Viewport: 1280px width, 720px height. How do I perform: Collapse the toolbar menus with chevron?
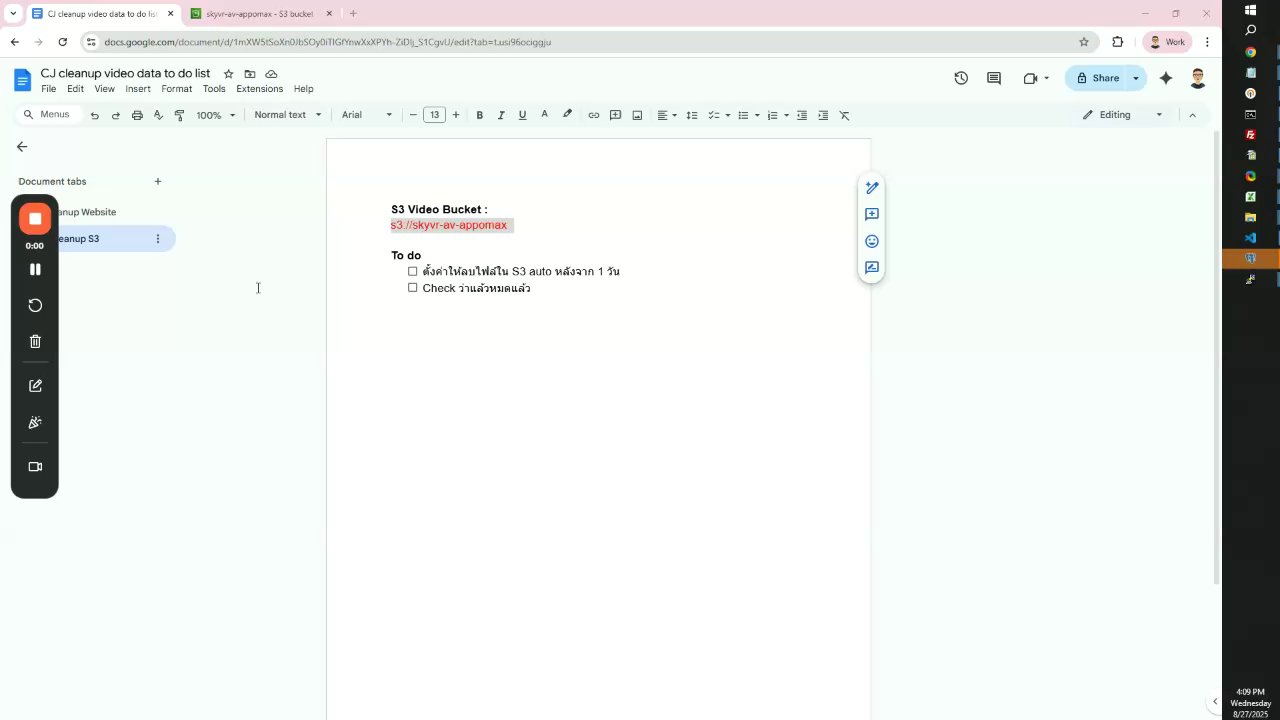click(x=1192, y=115)
